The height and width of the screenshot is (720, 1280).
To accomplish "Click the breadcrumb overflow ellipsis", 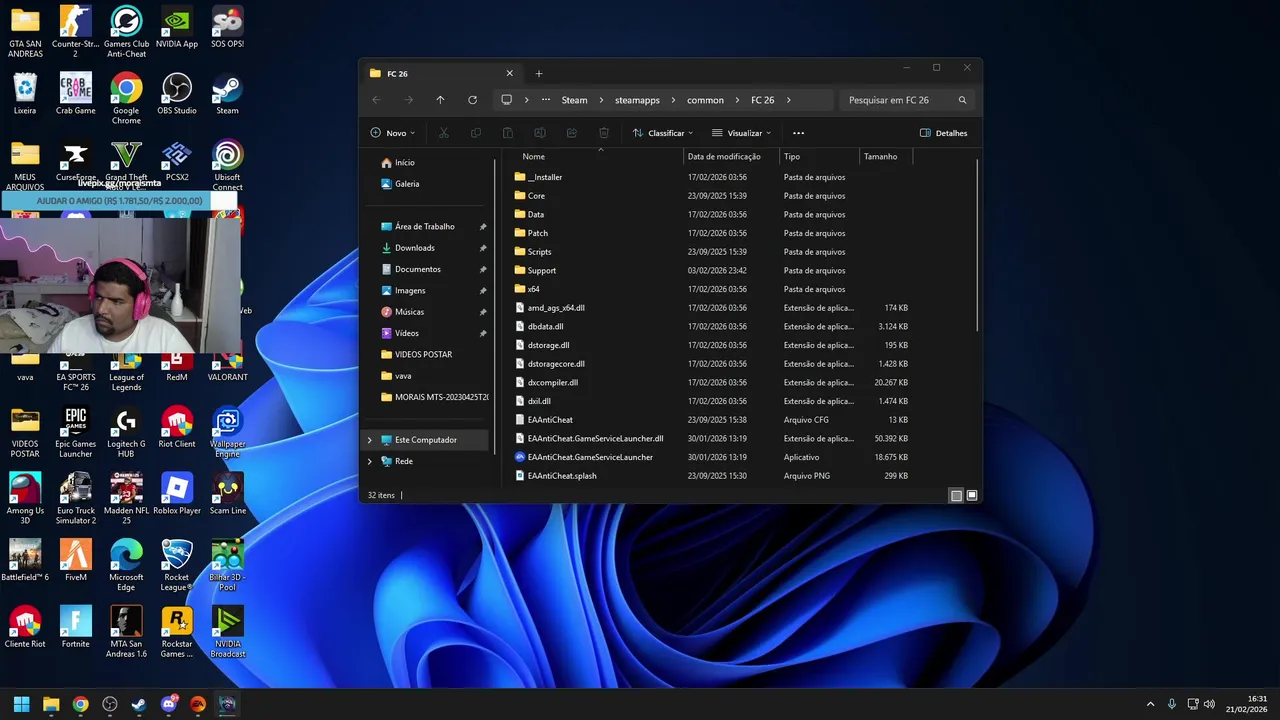I will [546, 100].
